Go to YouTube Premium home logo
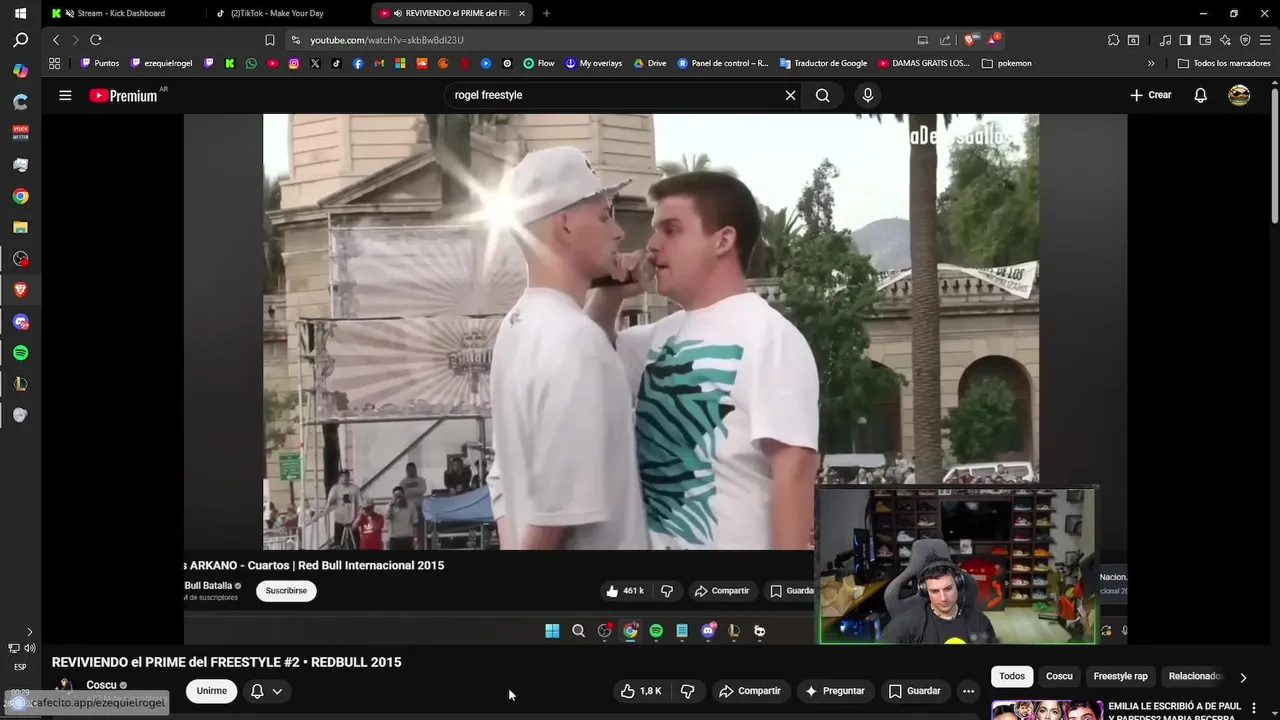This screenshot has height=720, width=1280. click(125, 95)
